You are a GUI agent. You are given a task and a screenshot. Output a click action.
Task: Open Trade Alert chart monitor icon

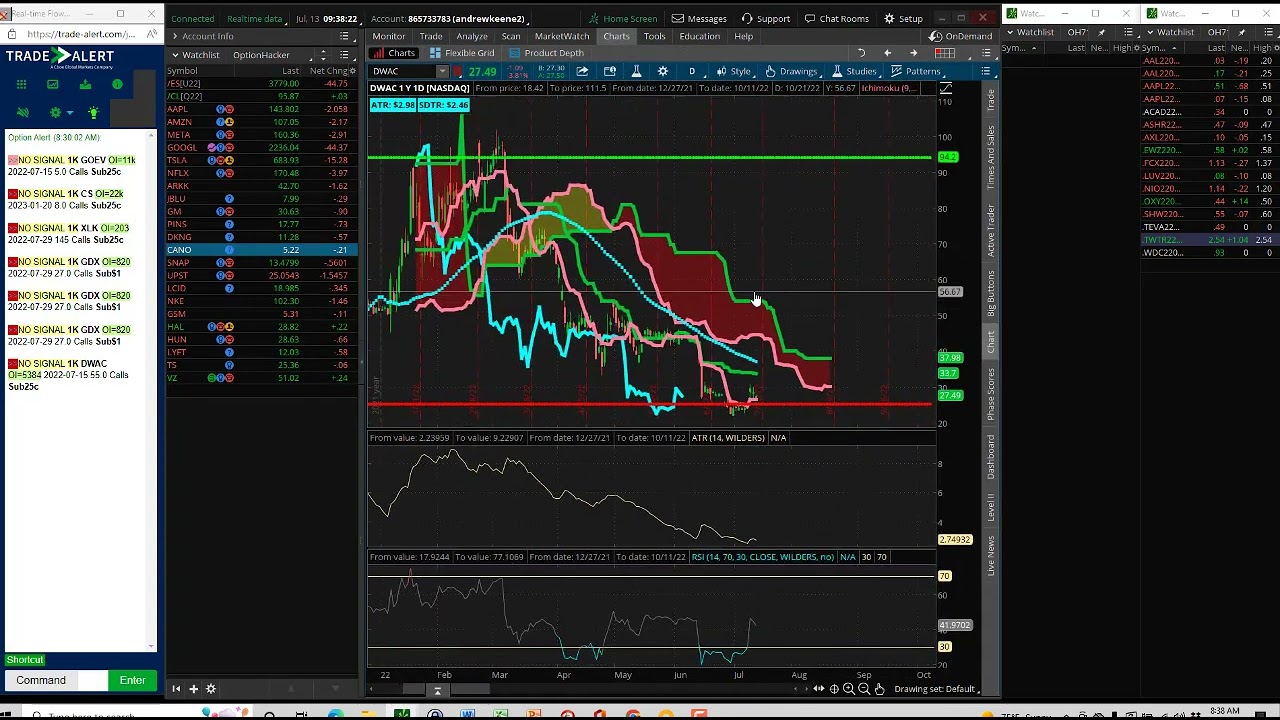[x=53, y=85]
